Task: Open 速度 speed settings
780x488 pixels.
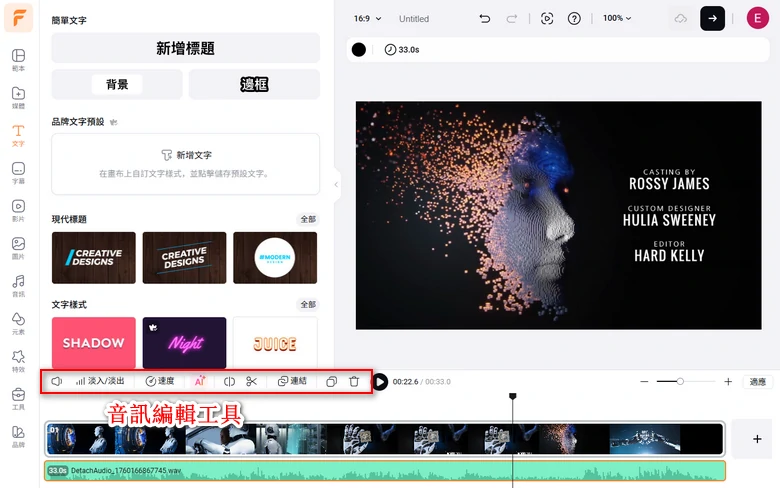Action: coord(160,381)
